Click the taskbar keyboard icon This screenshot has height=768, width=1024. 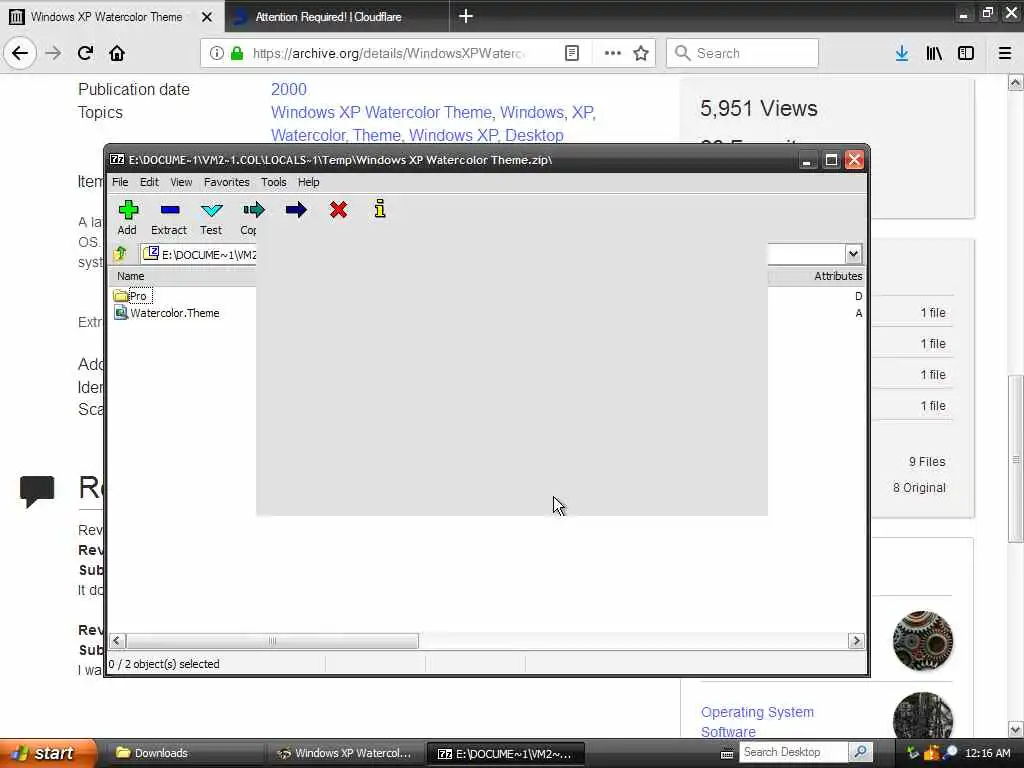tap(727, 754)
